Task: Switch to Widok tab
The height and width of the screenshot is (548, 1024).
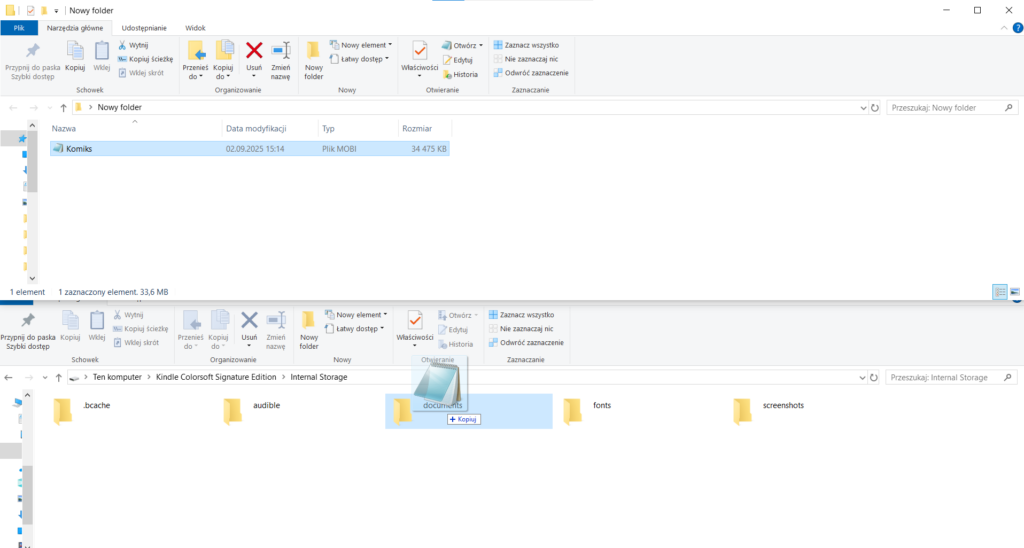Action: 195,28
